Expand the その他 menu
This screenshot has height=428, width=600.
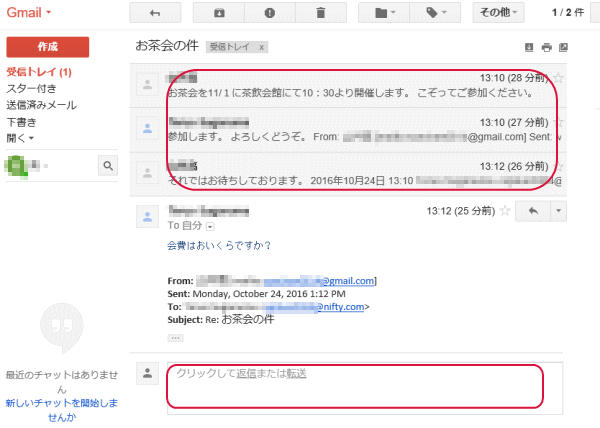[x=498, y=14]
